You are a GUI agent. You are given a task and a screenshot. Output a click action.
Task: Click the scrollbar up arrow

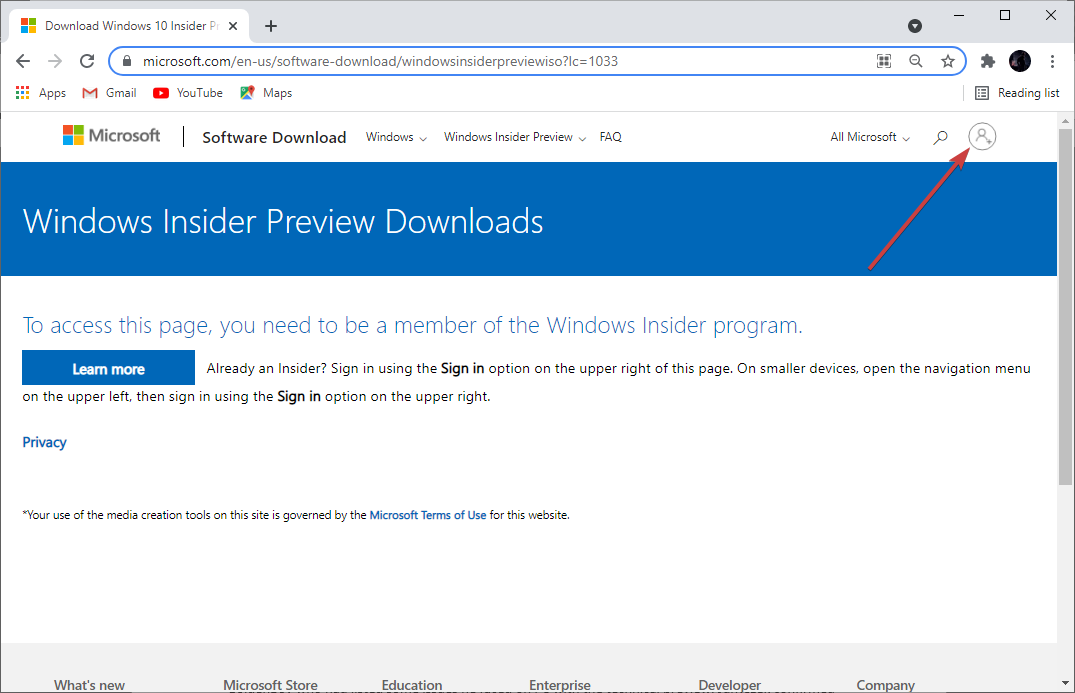[x=1065, y=121]
